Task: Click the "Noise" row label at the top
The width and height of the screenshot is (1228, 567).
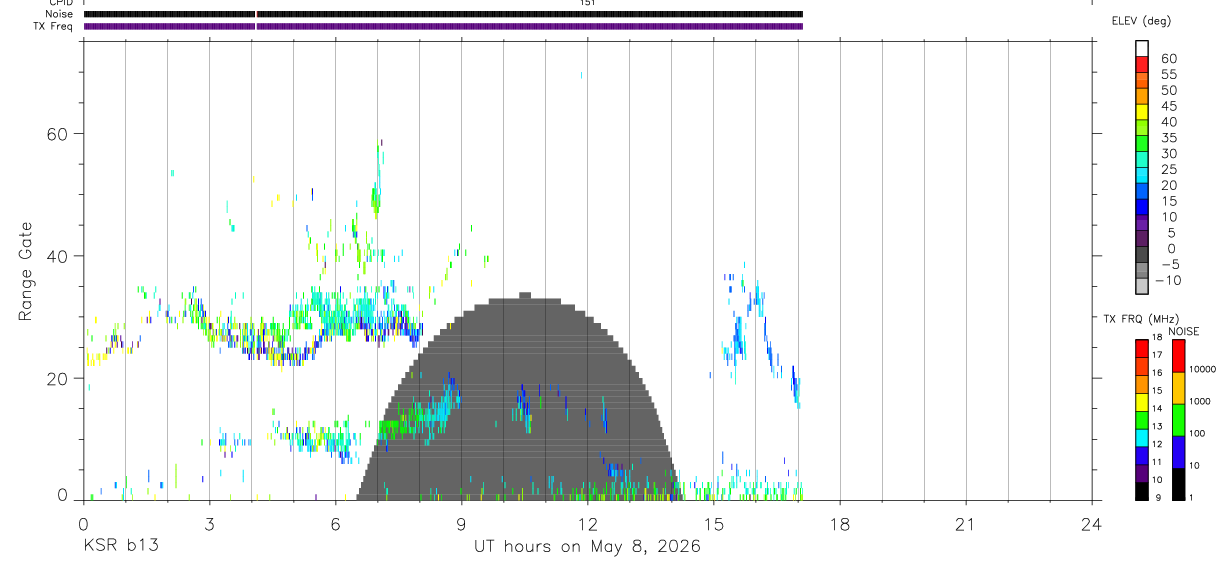Action: 59,14
